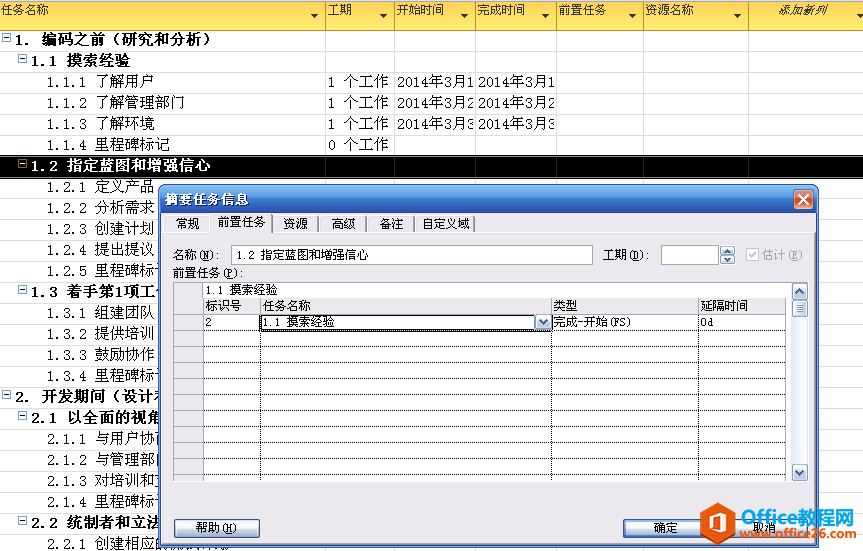Click the '0 个工作' duration of 1.1.4
This screenshot has height=551, width=863.
tap(358, 145)
